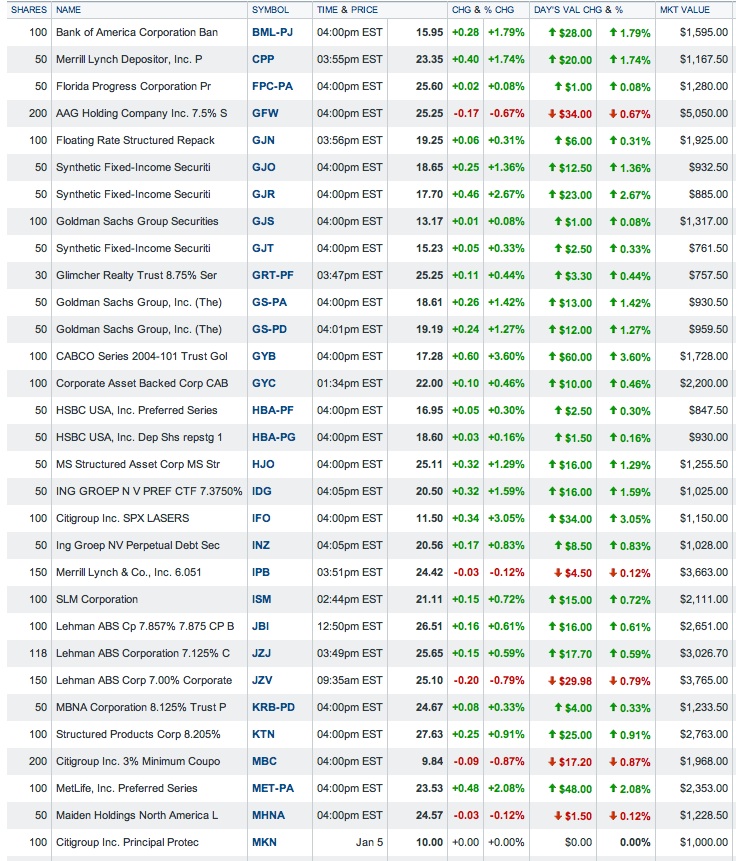This screenshot has height=861, width=736.
Task: Click the GJS ticker symbol
Action: pyautogui.click(x=263, y=221)
